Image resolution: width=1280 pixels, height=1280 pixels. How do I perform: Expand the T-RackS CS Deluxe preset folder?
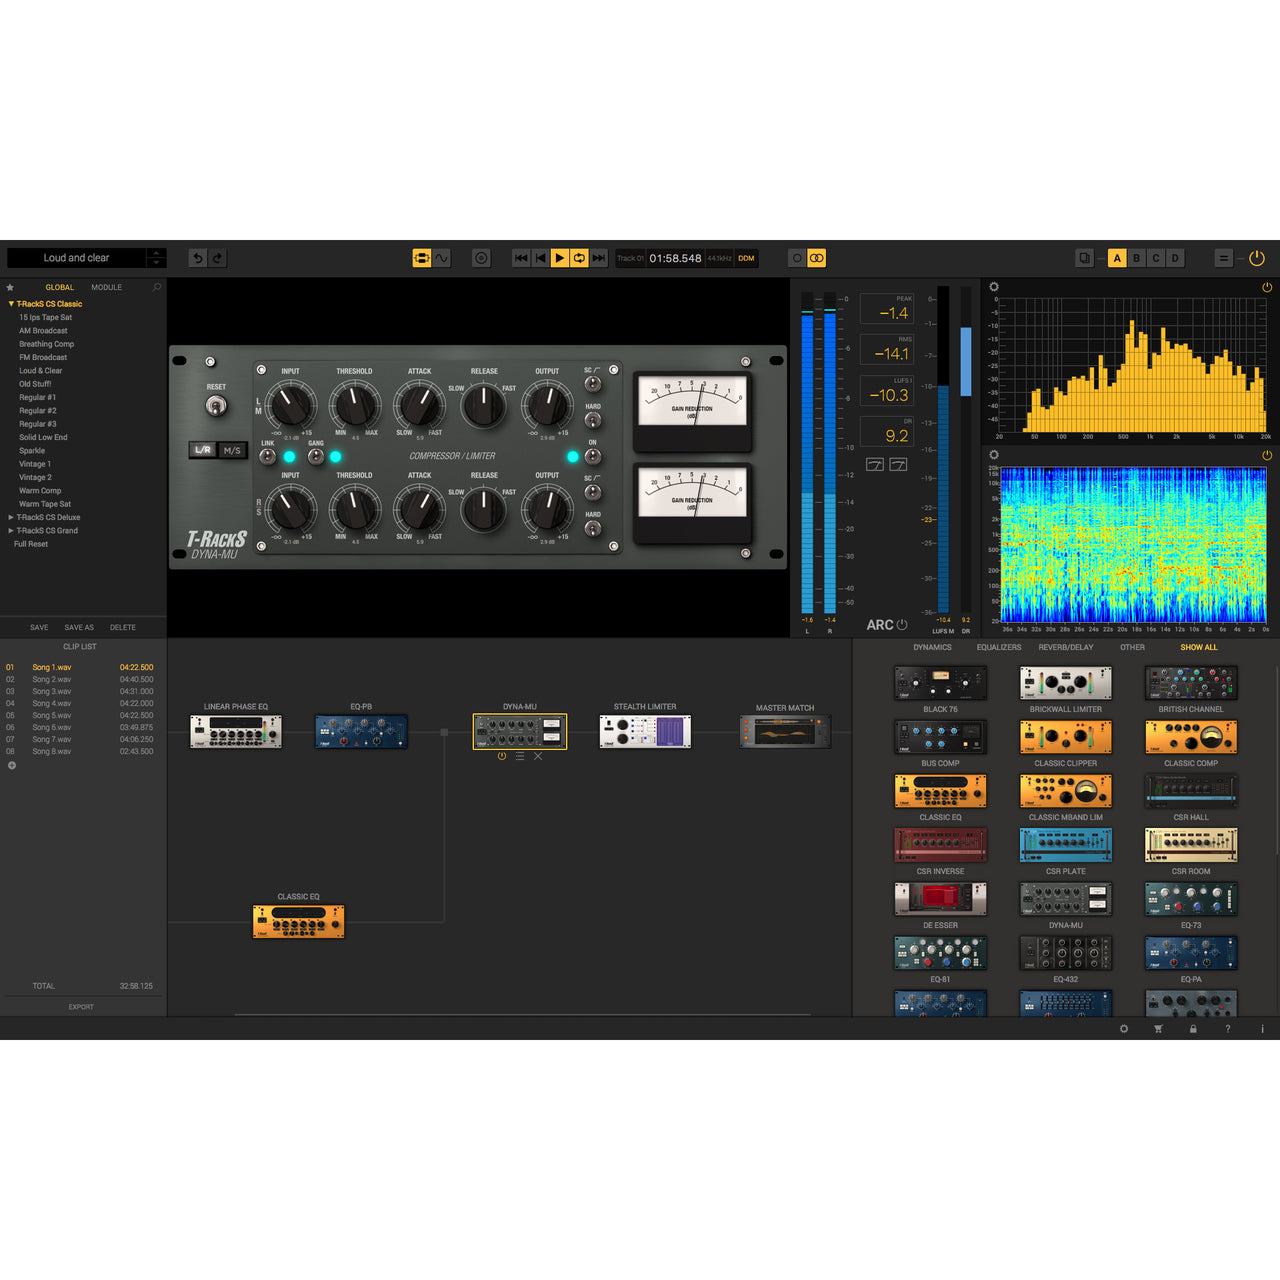(11, 517)
